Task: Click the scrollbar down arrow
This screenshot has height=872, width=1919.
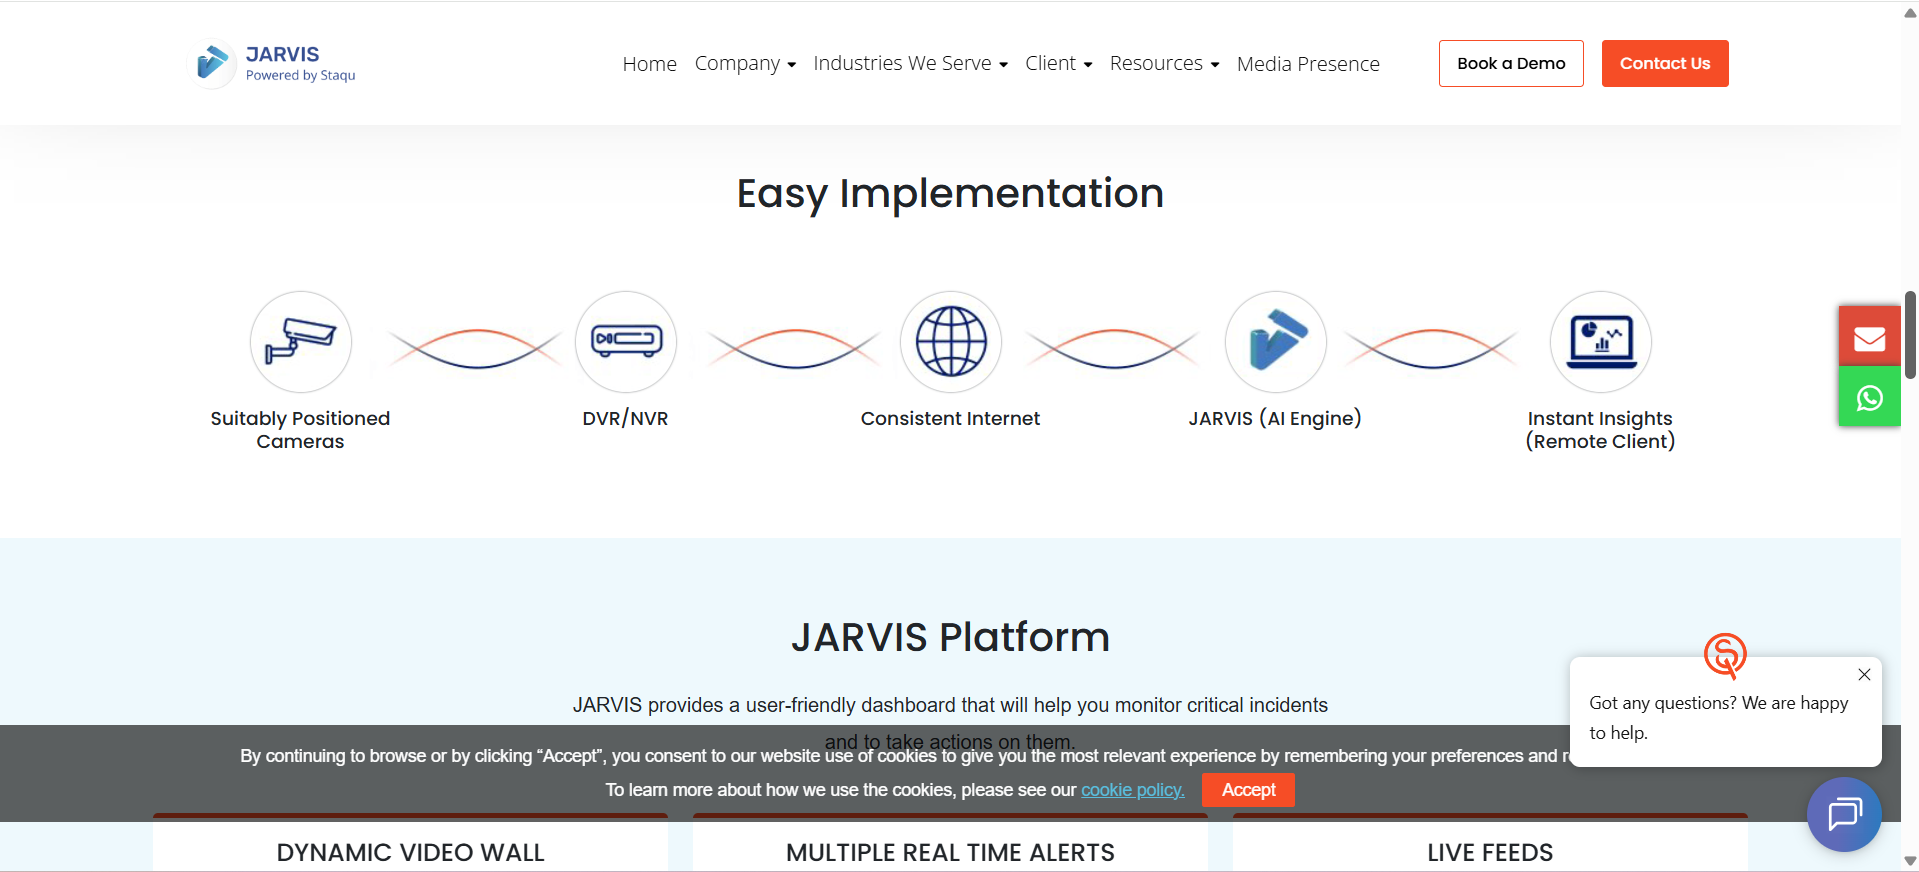Action: pyautogui.click(x=1910, y=861)
